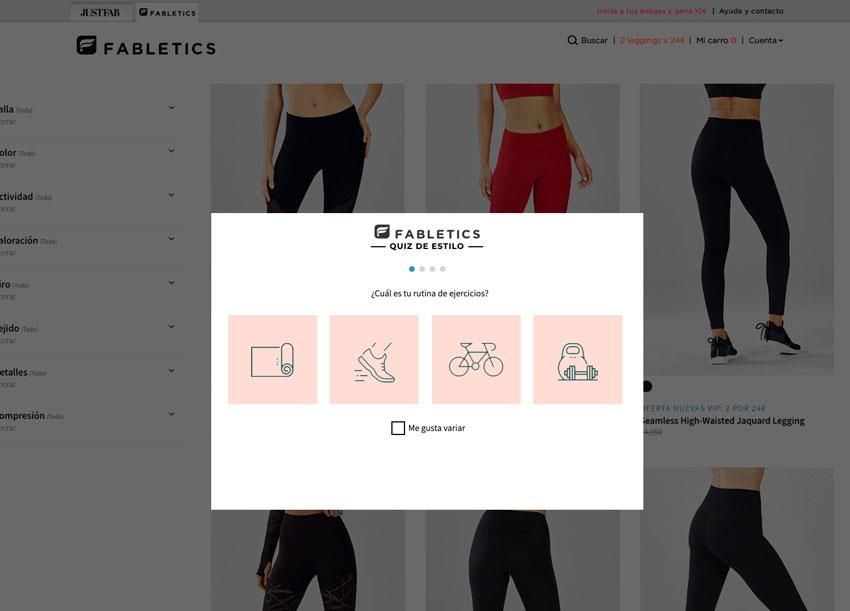Open the 'Ayuda y contacto' link

(751, 11)
